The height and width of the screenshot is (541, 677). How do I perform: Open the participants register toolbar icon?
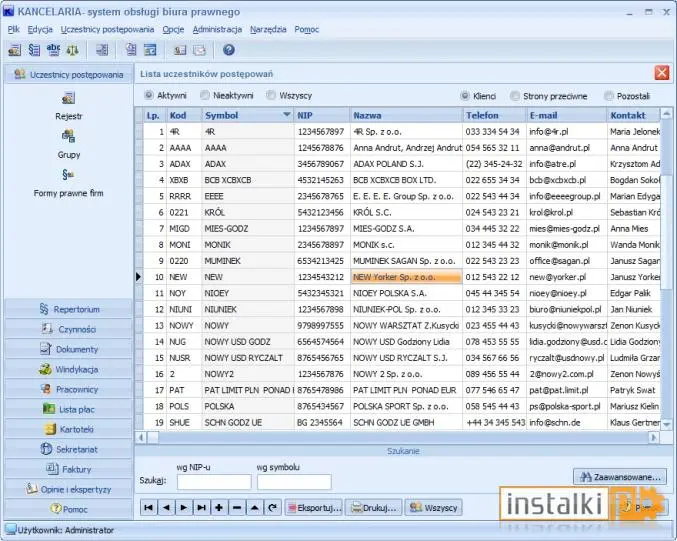pyautogui.click(x=15, y=50)
